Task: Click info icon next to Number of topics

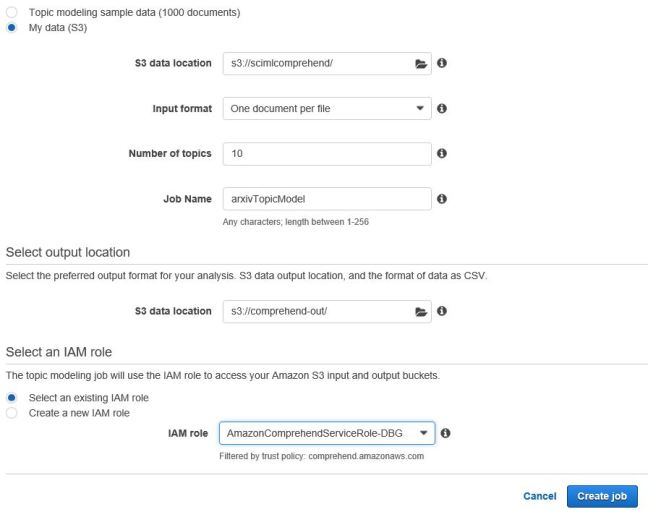Action: click(x=442, y=154)
